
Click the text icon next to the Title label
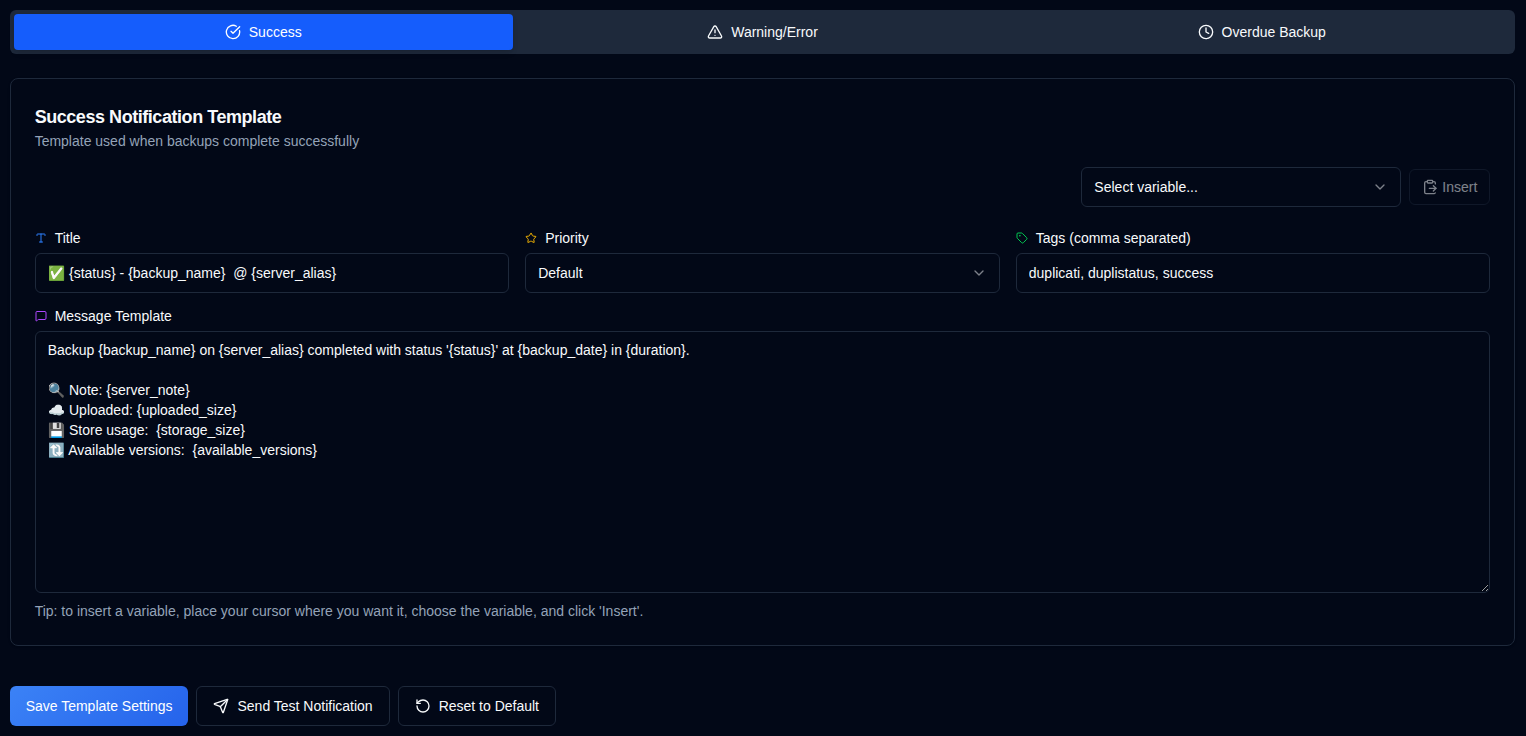(41, 237)
